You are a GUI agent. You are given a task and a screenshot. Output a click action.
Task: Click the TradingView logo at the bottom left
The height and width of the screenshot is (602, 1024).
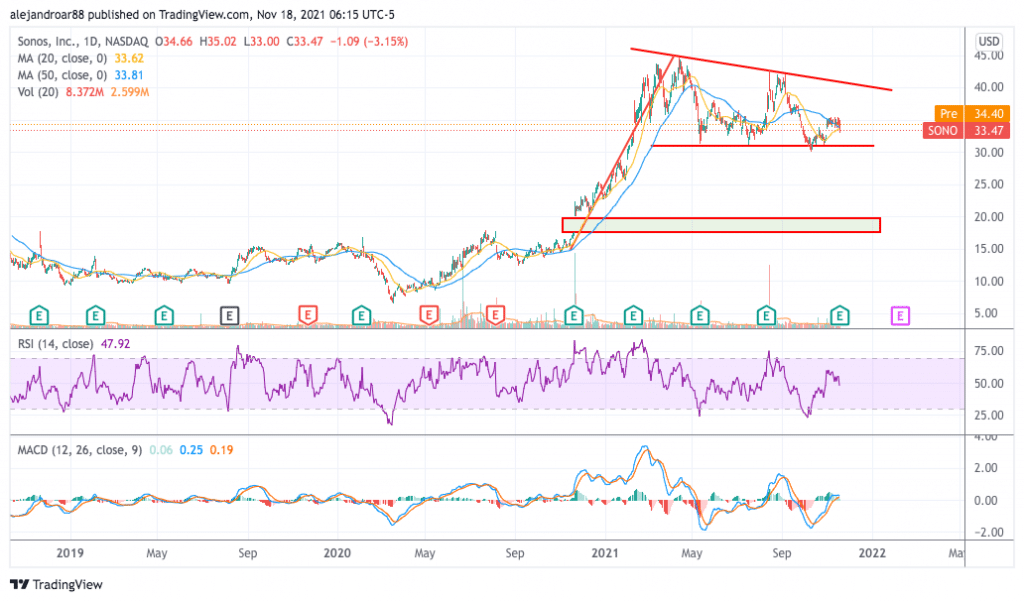[57, 584]
